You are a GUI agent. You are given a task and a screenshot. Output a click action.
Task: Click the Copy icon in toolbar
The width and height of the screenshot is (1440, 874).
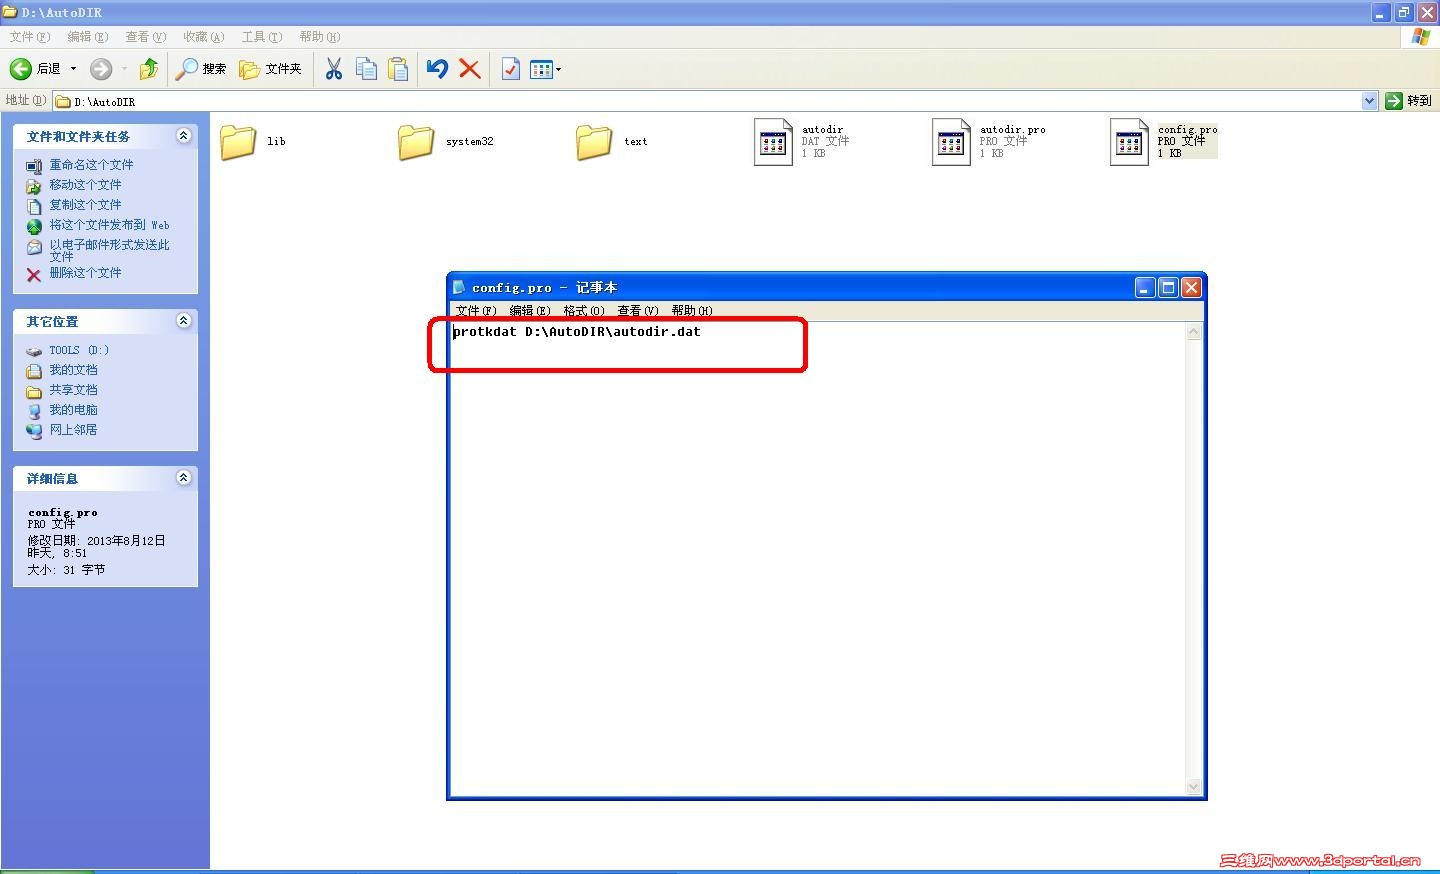[366, 69]
